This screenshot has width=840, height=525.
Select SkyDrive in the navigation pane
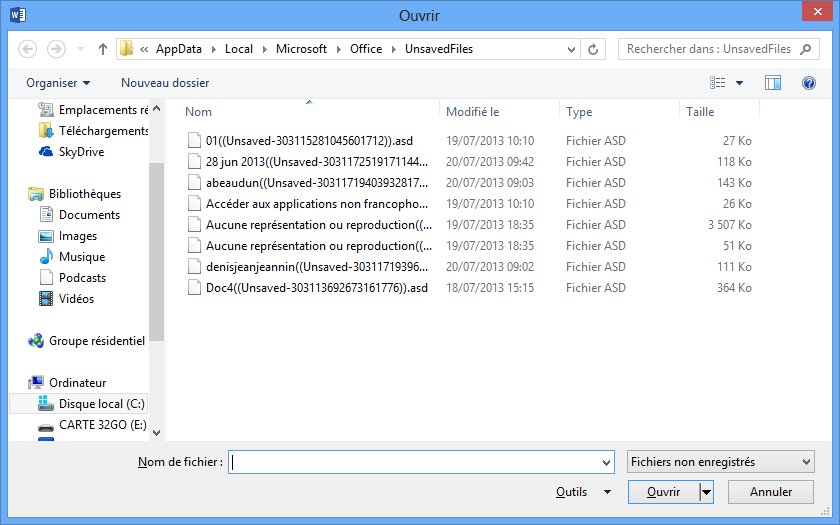point(81,152)
